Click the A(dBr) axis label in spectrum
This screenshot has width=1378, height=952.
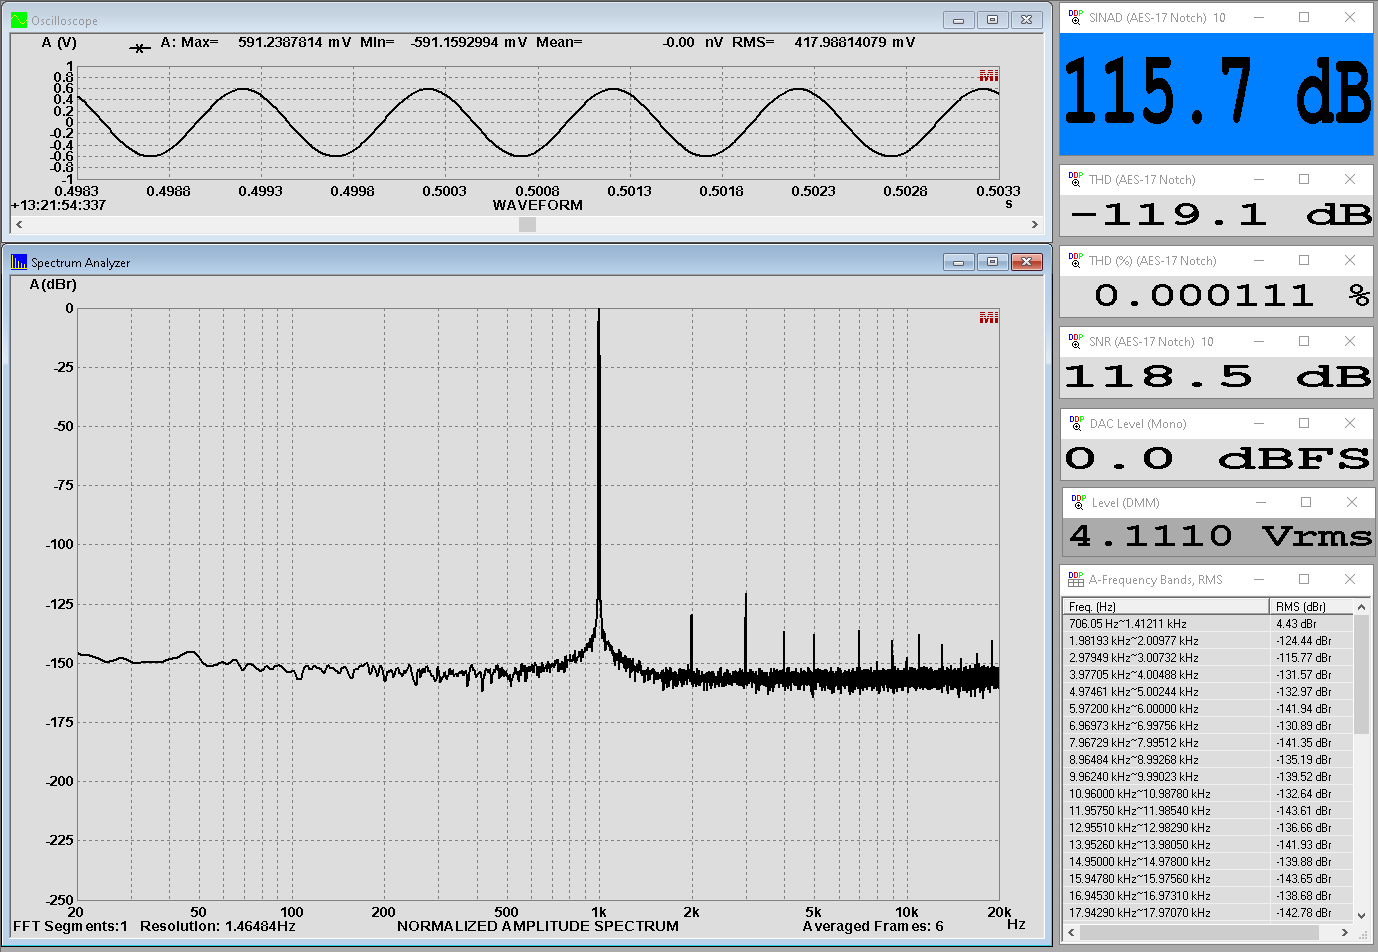53,285
